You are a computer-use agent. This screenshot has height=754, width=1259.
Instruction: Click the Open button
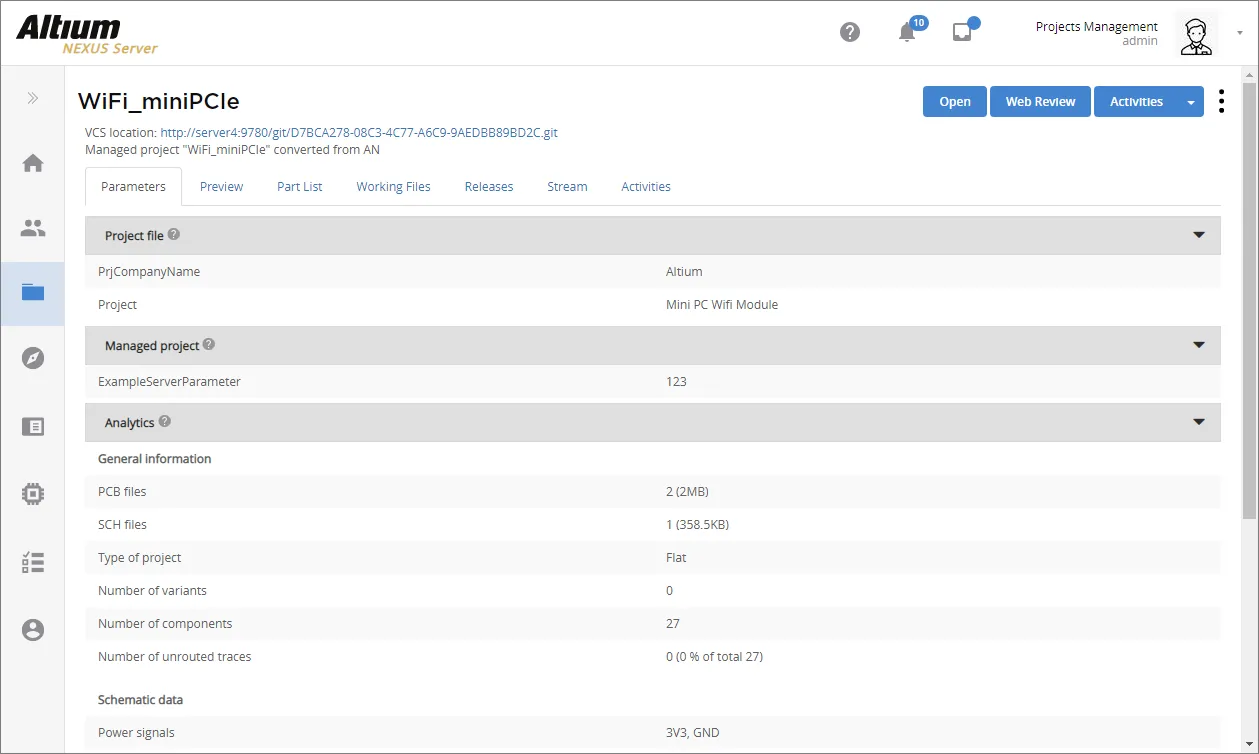point(955,102)
